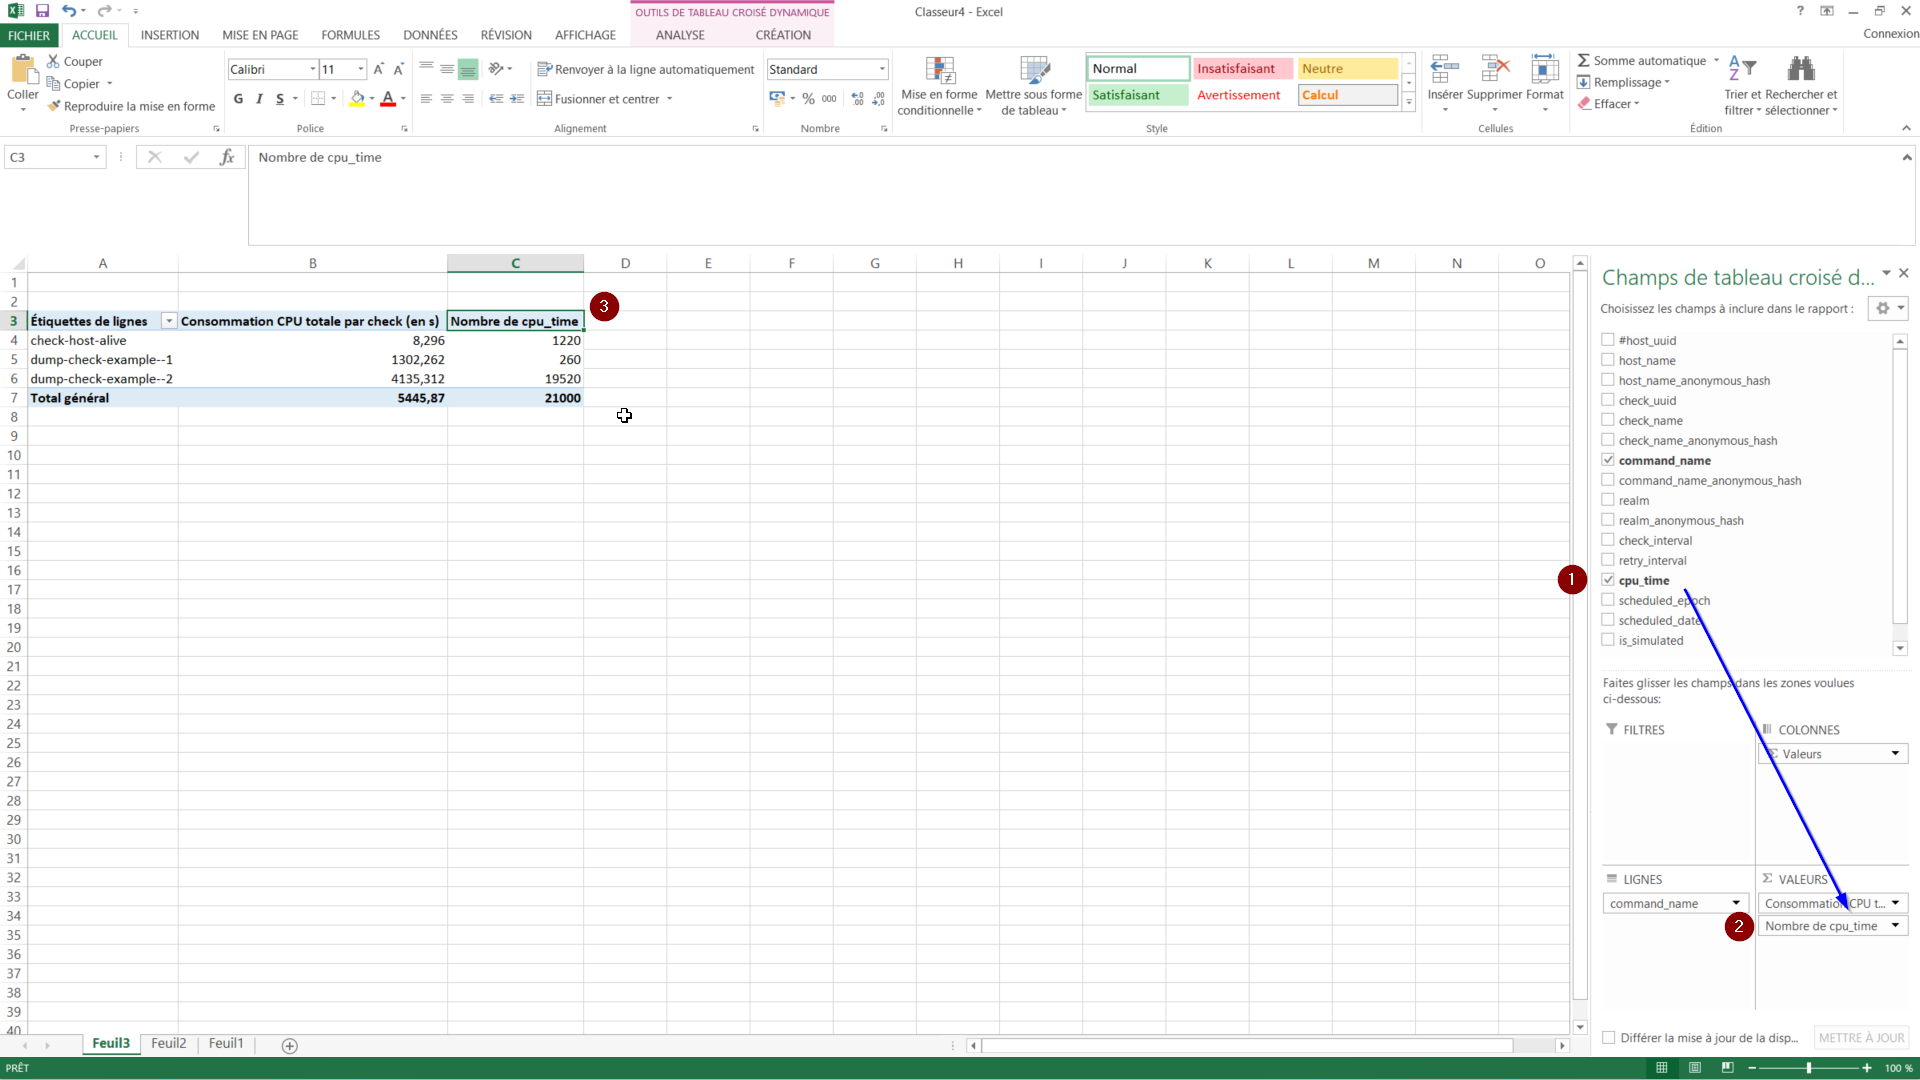Switch to the Feuil2 sheet tab

(168, 1043)
